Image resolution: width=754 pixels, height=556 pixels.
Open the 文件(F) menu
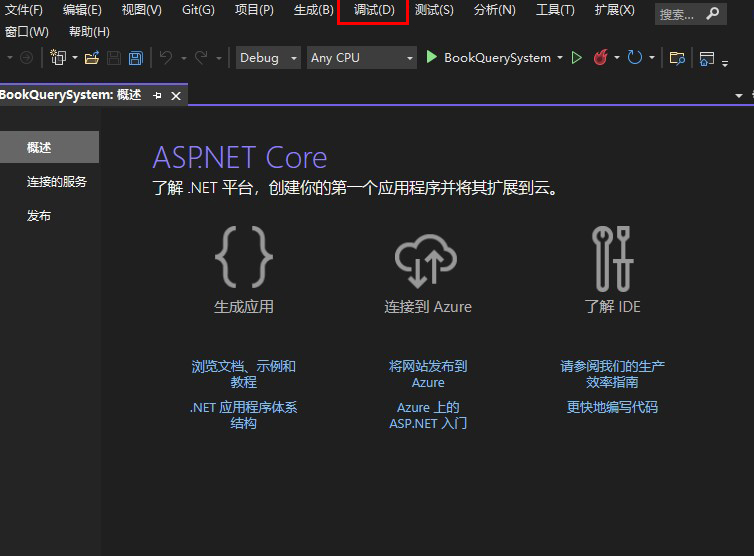click(x=24, y=10)
